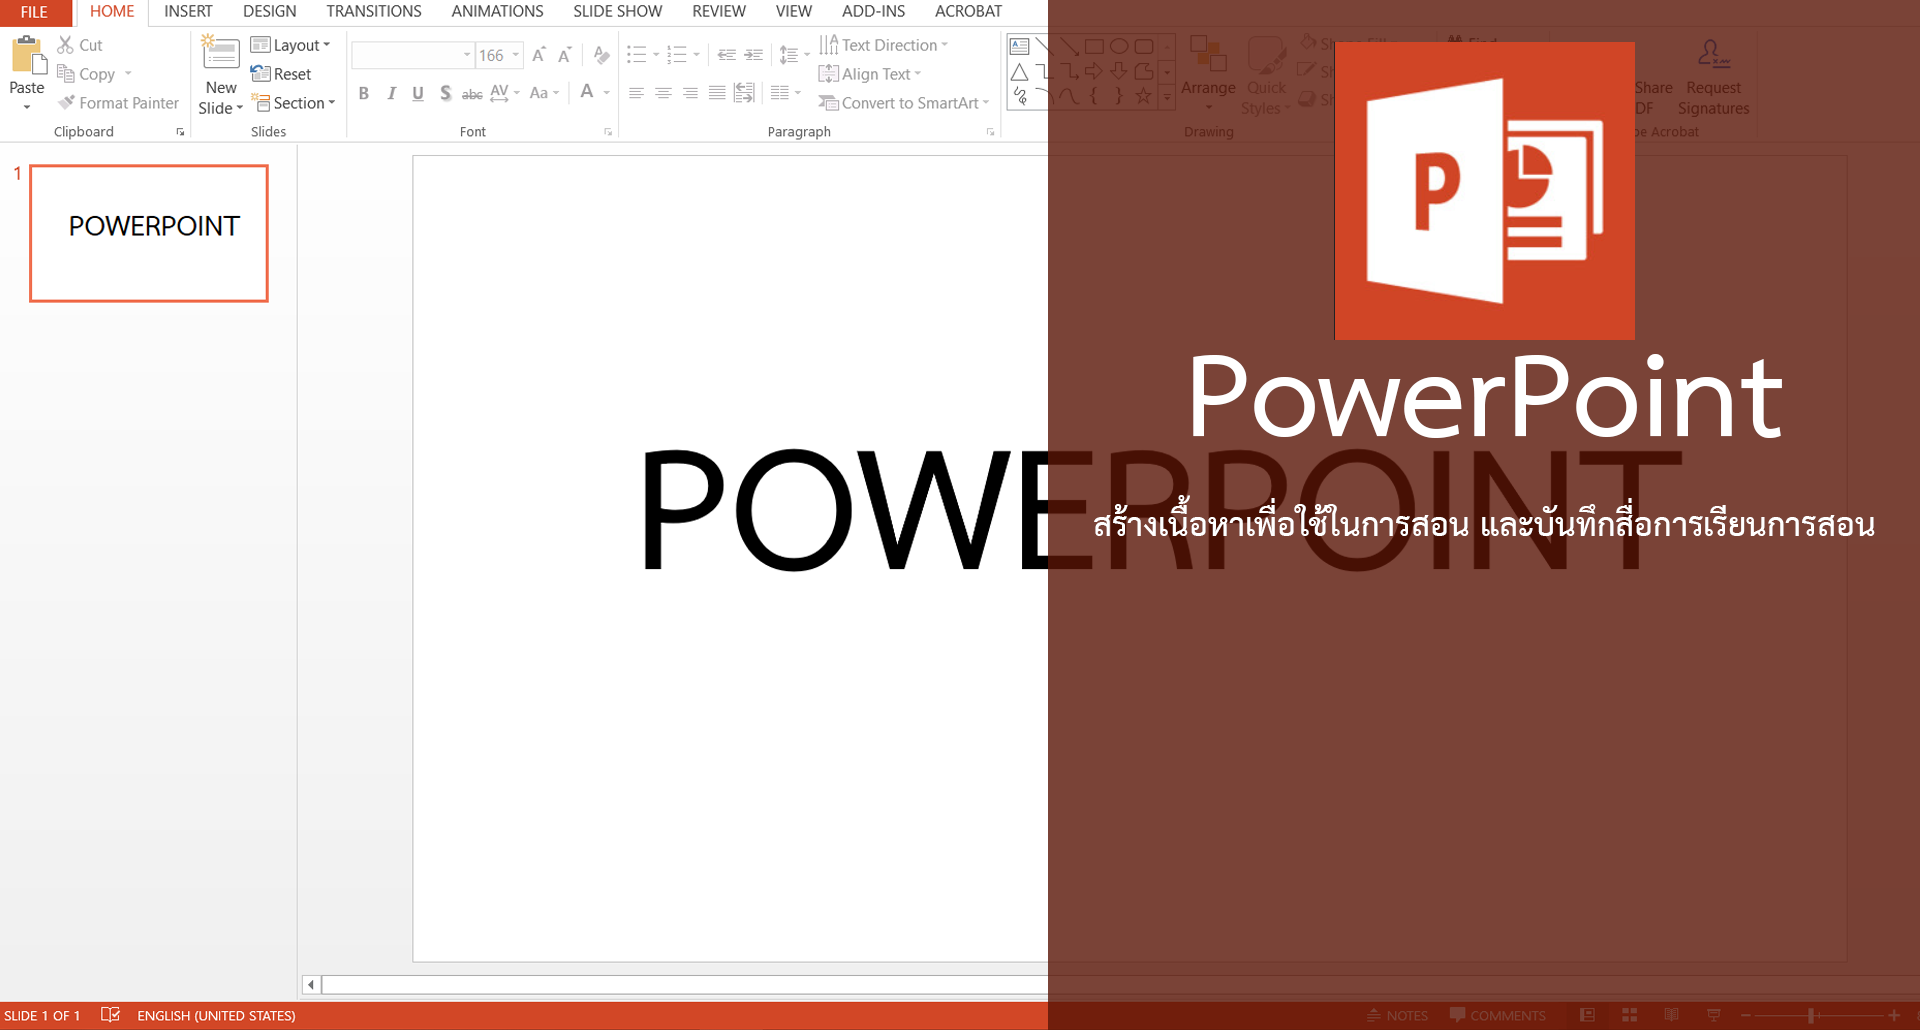1920x1030 pixels.
Task: Insert a Text Box from the shapes gallery
Action: (1019, 45)
